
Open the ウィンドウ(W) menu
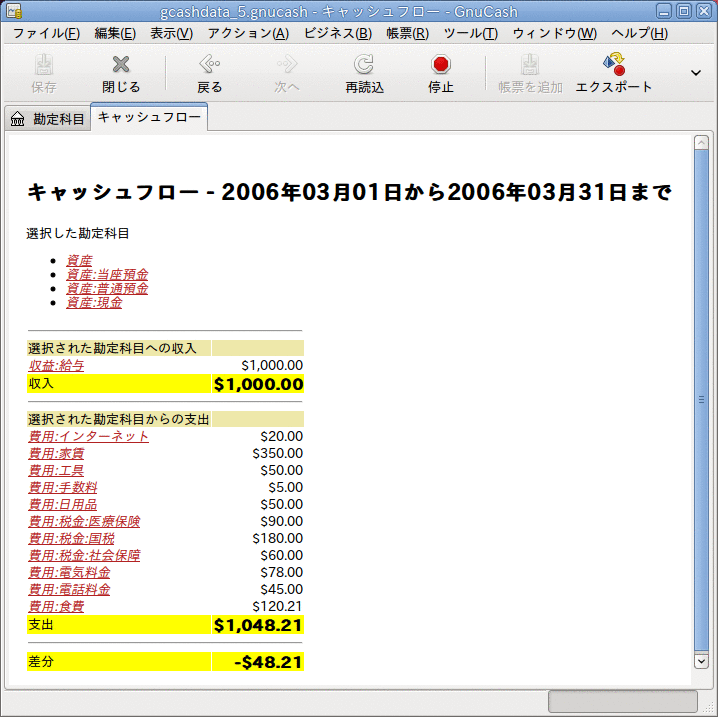(x=555, y=33)
